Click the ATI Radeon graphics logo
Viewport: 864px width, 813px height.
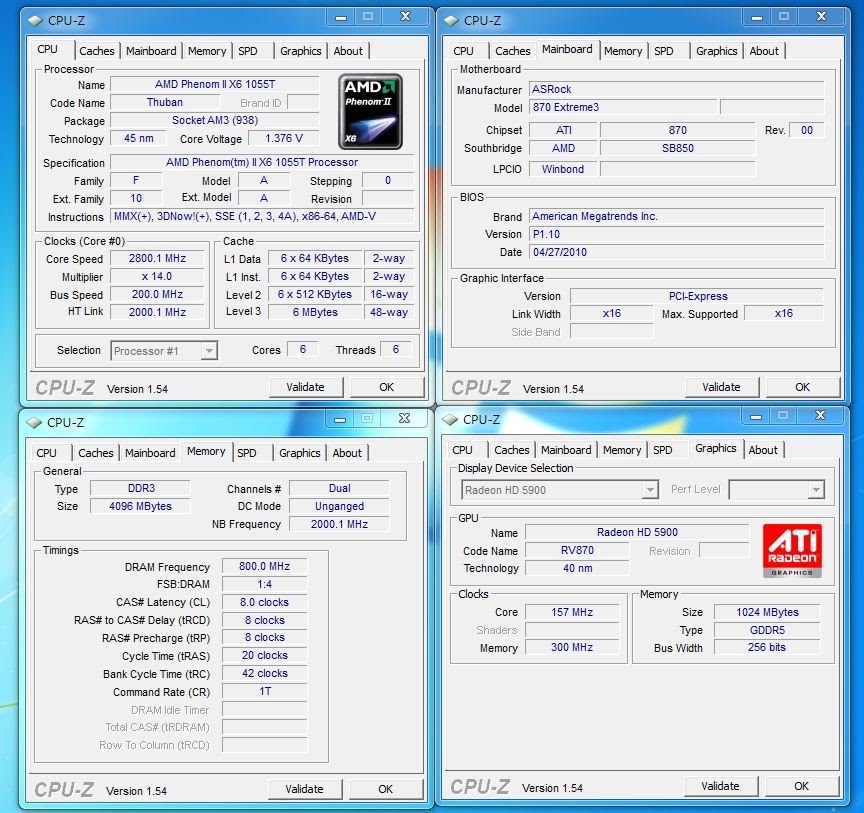[792, 550]
